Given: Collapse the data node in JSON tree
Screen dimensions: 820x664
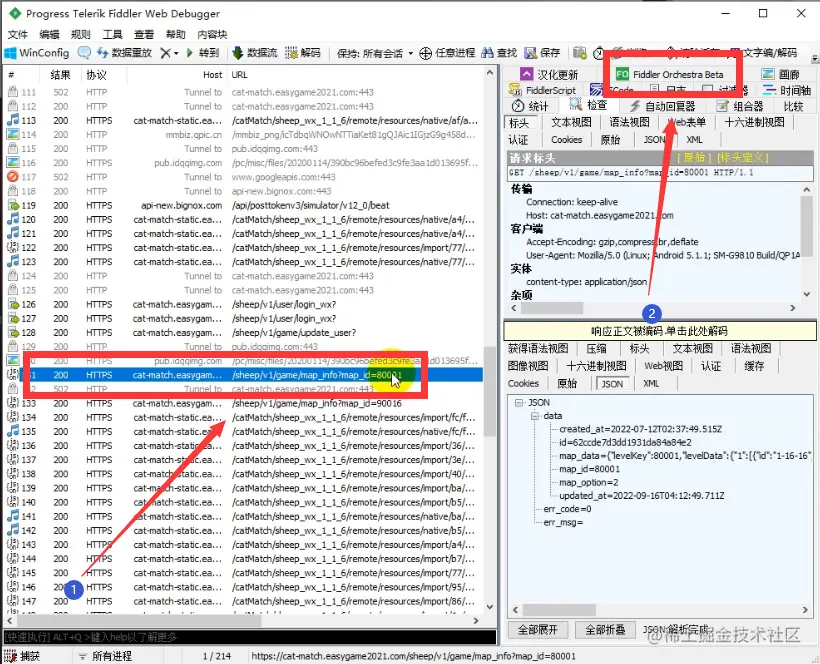Looking at the screenshot, I should (x=535, y=416).
